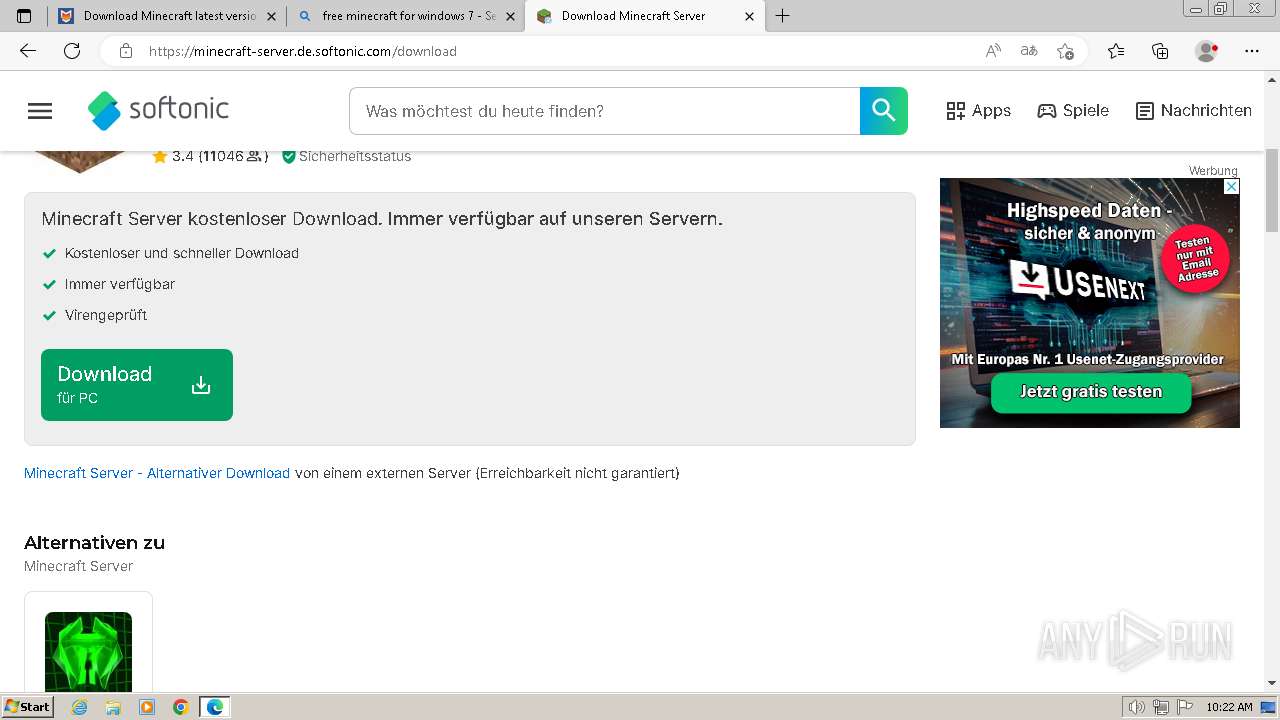This screenshot has height=720, width=1280.
Task: Open Edge Settings and more menu
Action: [1252, 51]
